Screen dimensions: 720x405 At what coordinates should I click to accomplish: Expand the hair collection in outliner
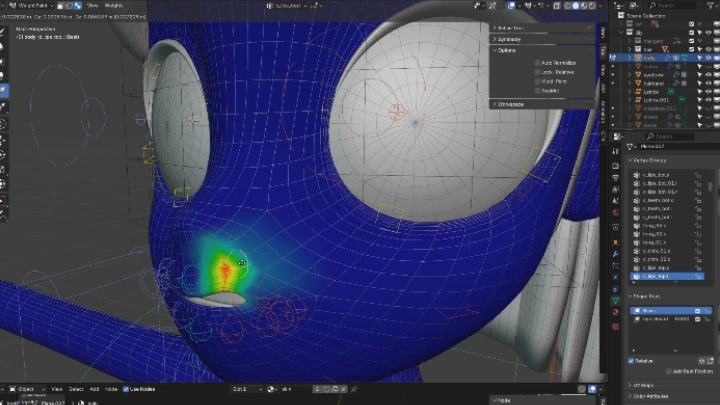(x=630, y=49)
